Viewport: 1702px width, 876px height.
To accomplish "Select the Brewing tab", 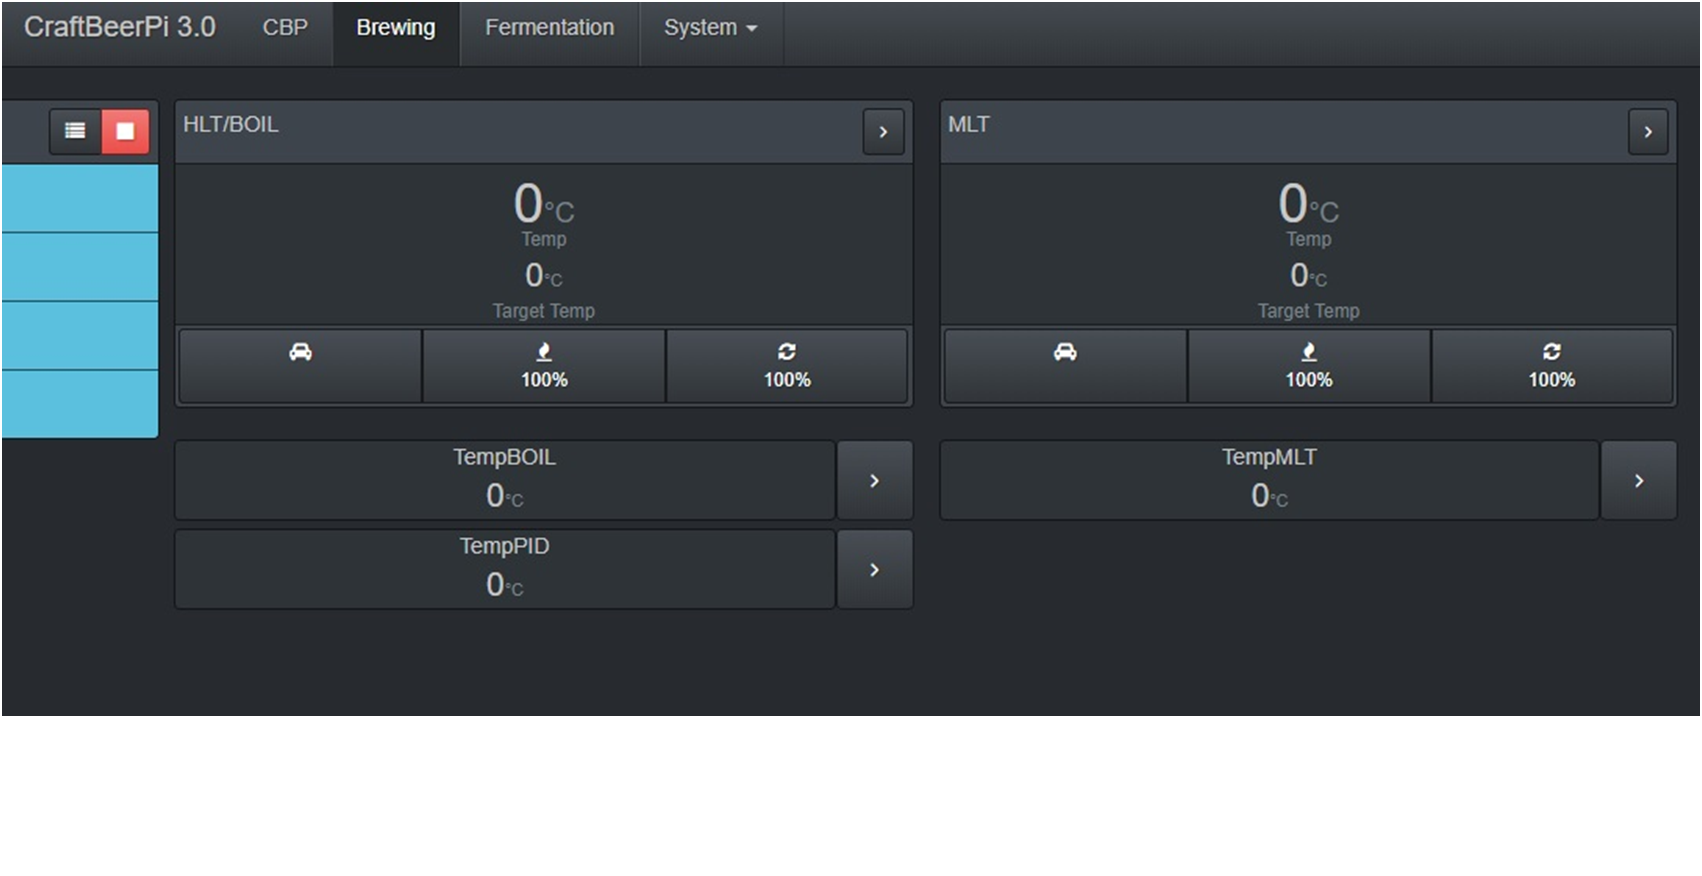I will pyautogui.click(x=396, y=28).
